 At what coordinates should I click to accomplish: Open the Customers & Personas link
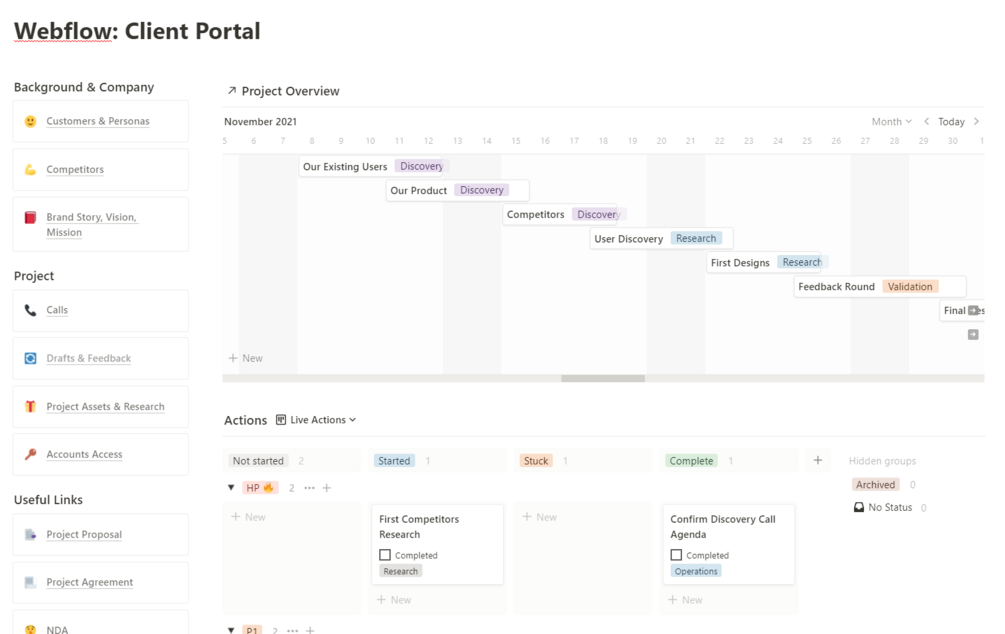tap(97, 121)
